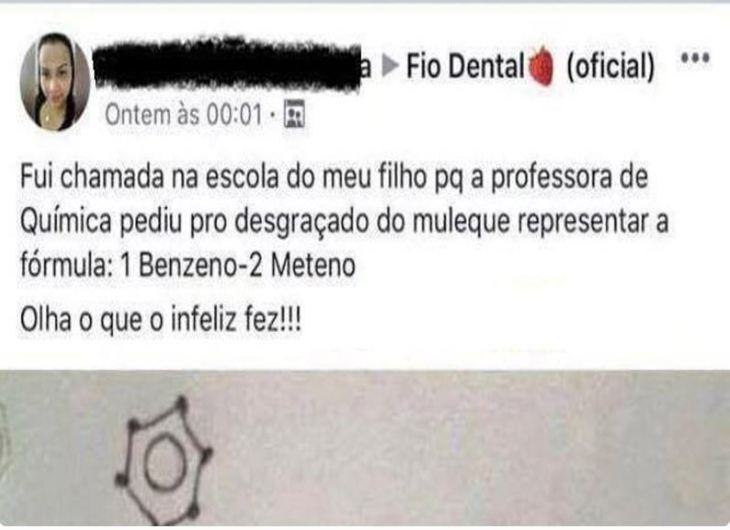Click the line starting 'Fui chamada na escola'
Screen dimensions: 730x530
pos(334,177)
